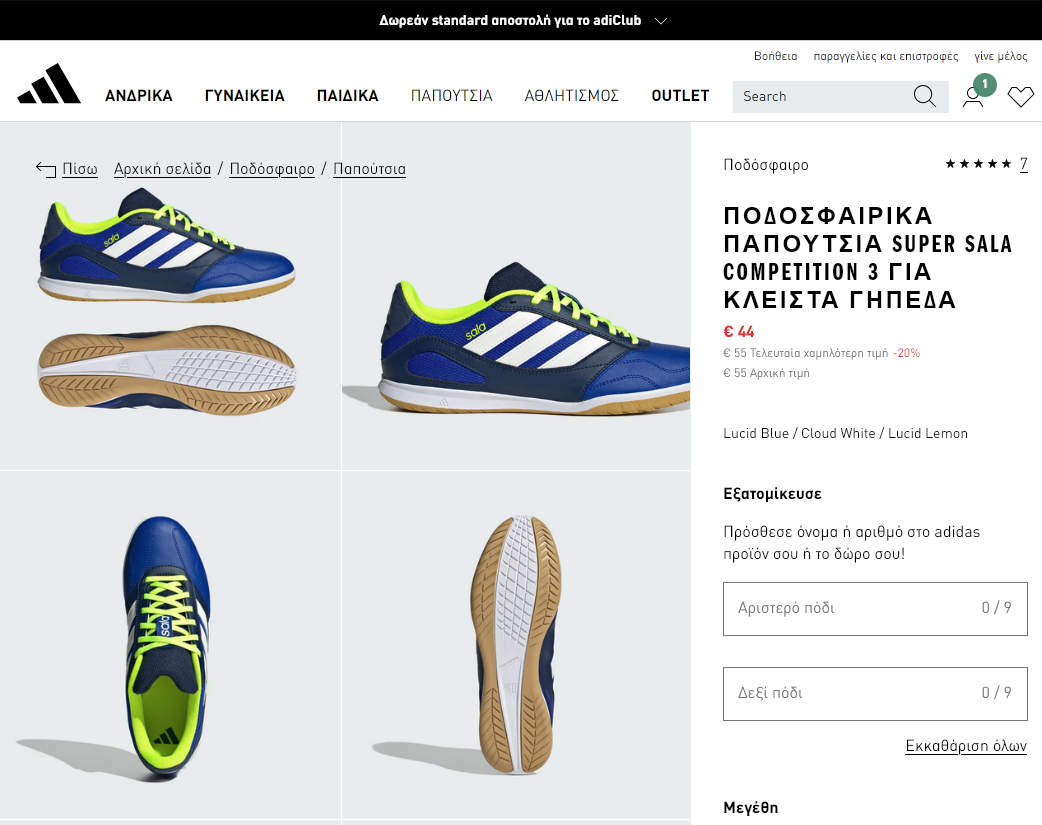Screen dimensions: 1042x825
Task: Open the account profile icon
Action: [973, 97]
